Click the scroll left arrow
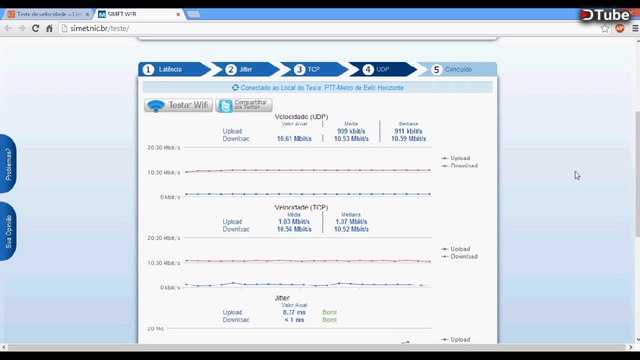This screenshot has width=640, height=360. pyautogui.click(x=4, y=347)
